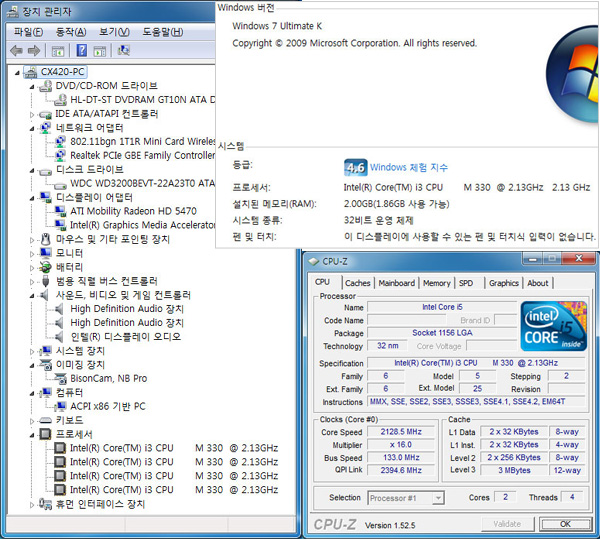This screenshot has height=540, width=600.
Task: Click the blue Help question mark toolbar icon
Action: [x=82, y=50]
